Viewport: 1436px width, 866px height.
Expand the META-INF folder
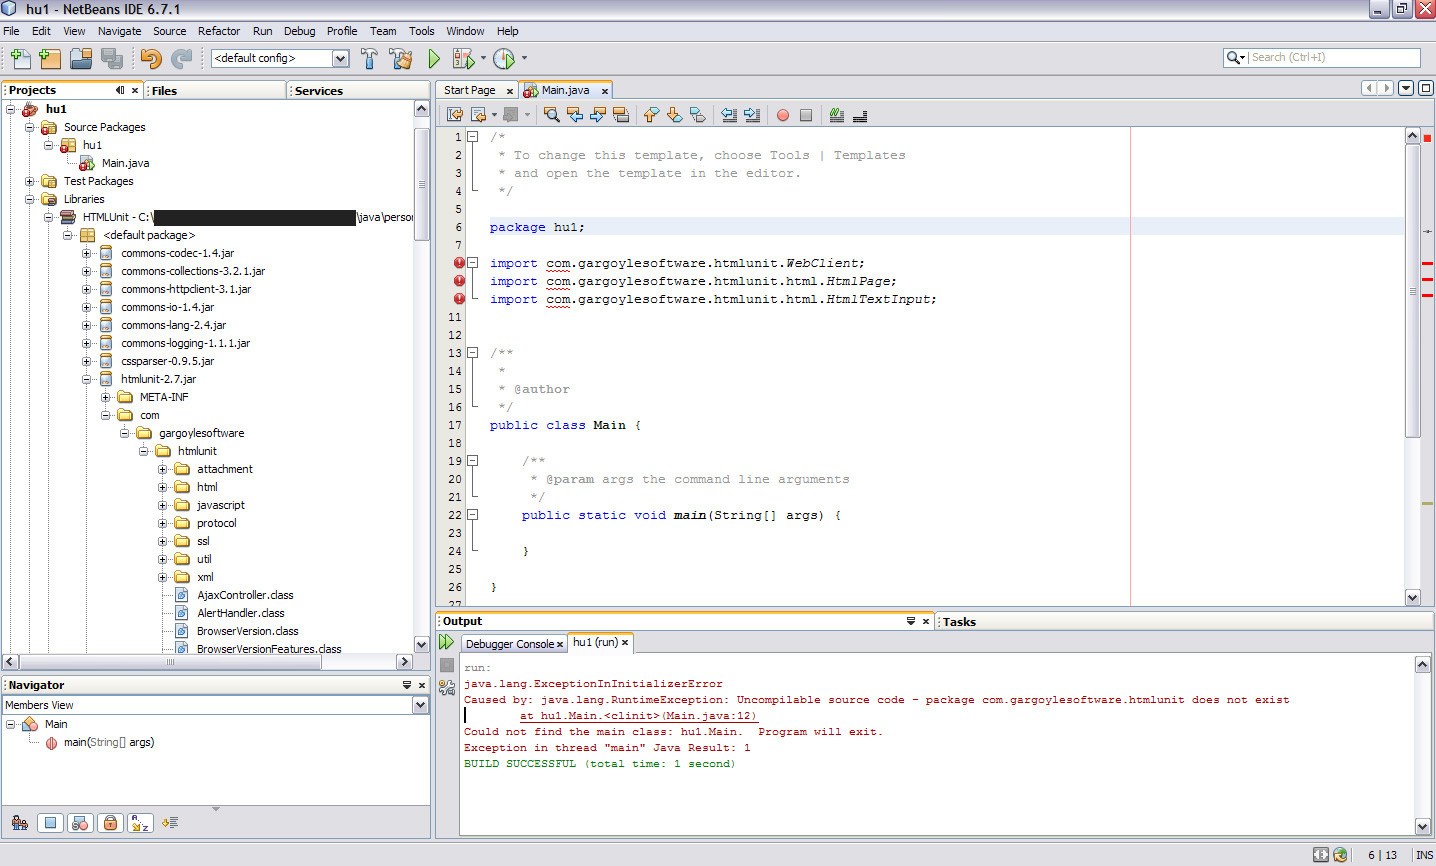pos(105,397)
